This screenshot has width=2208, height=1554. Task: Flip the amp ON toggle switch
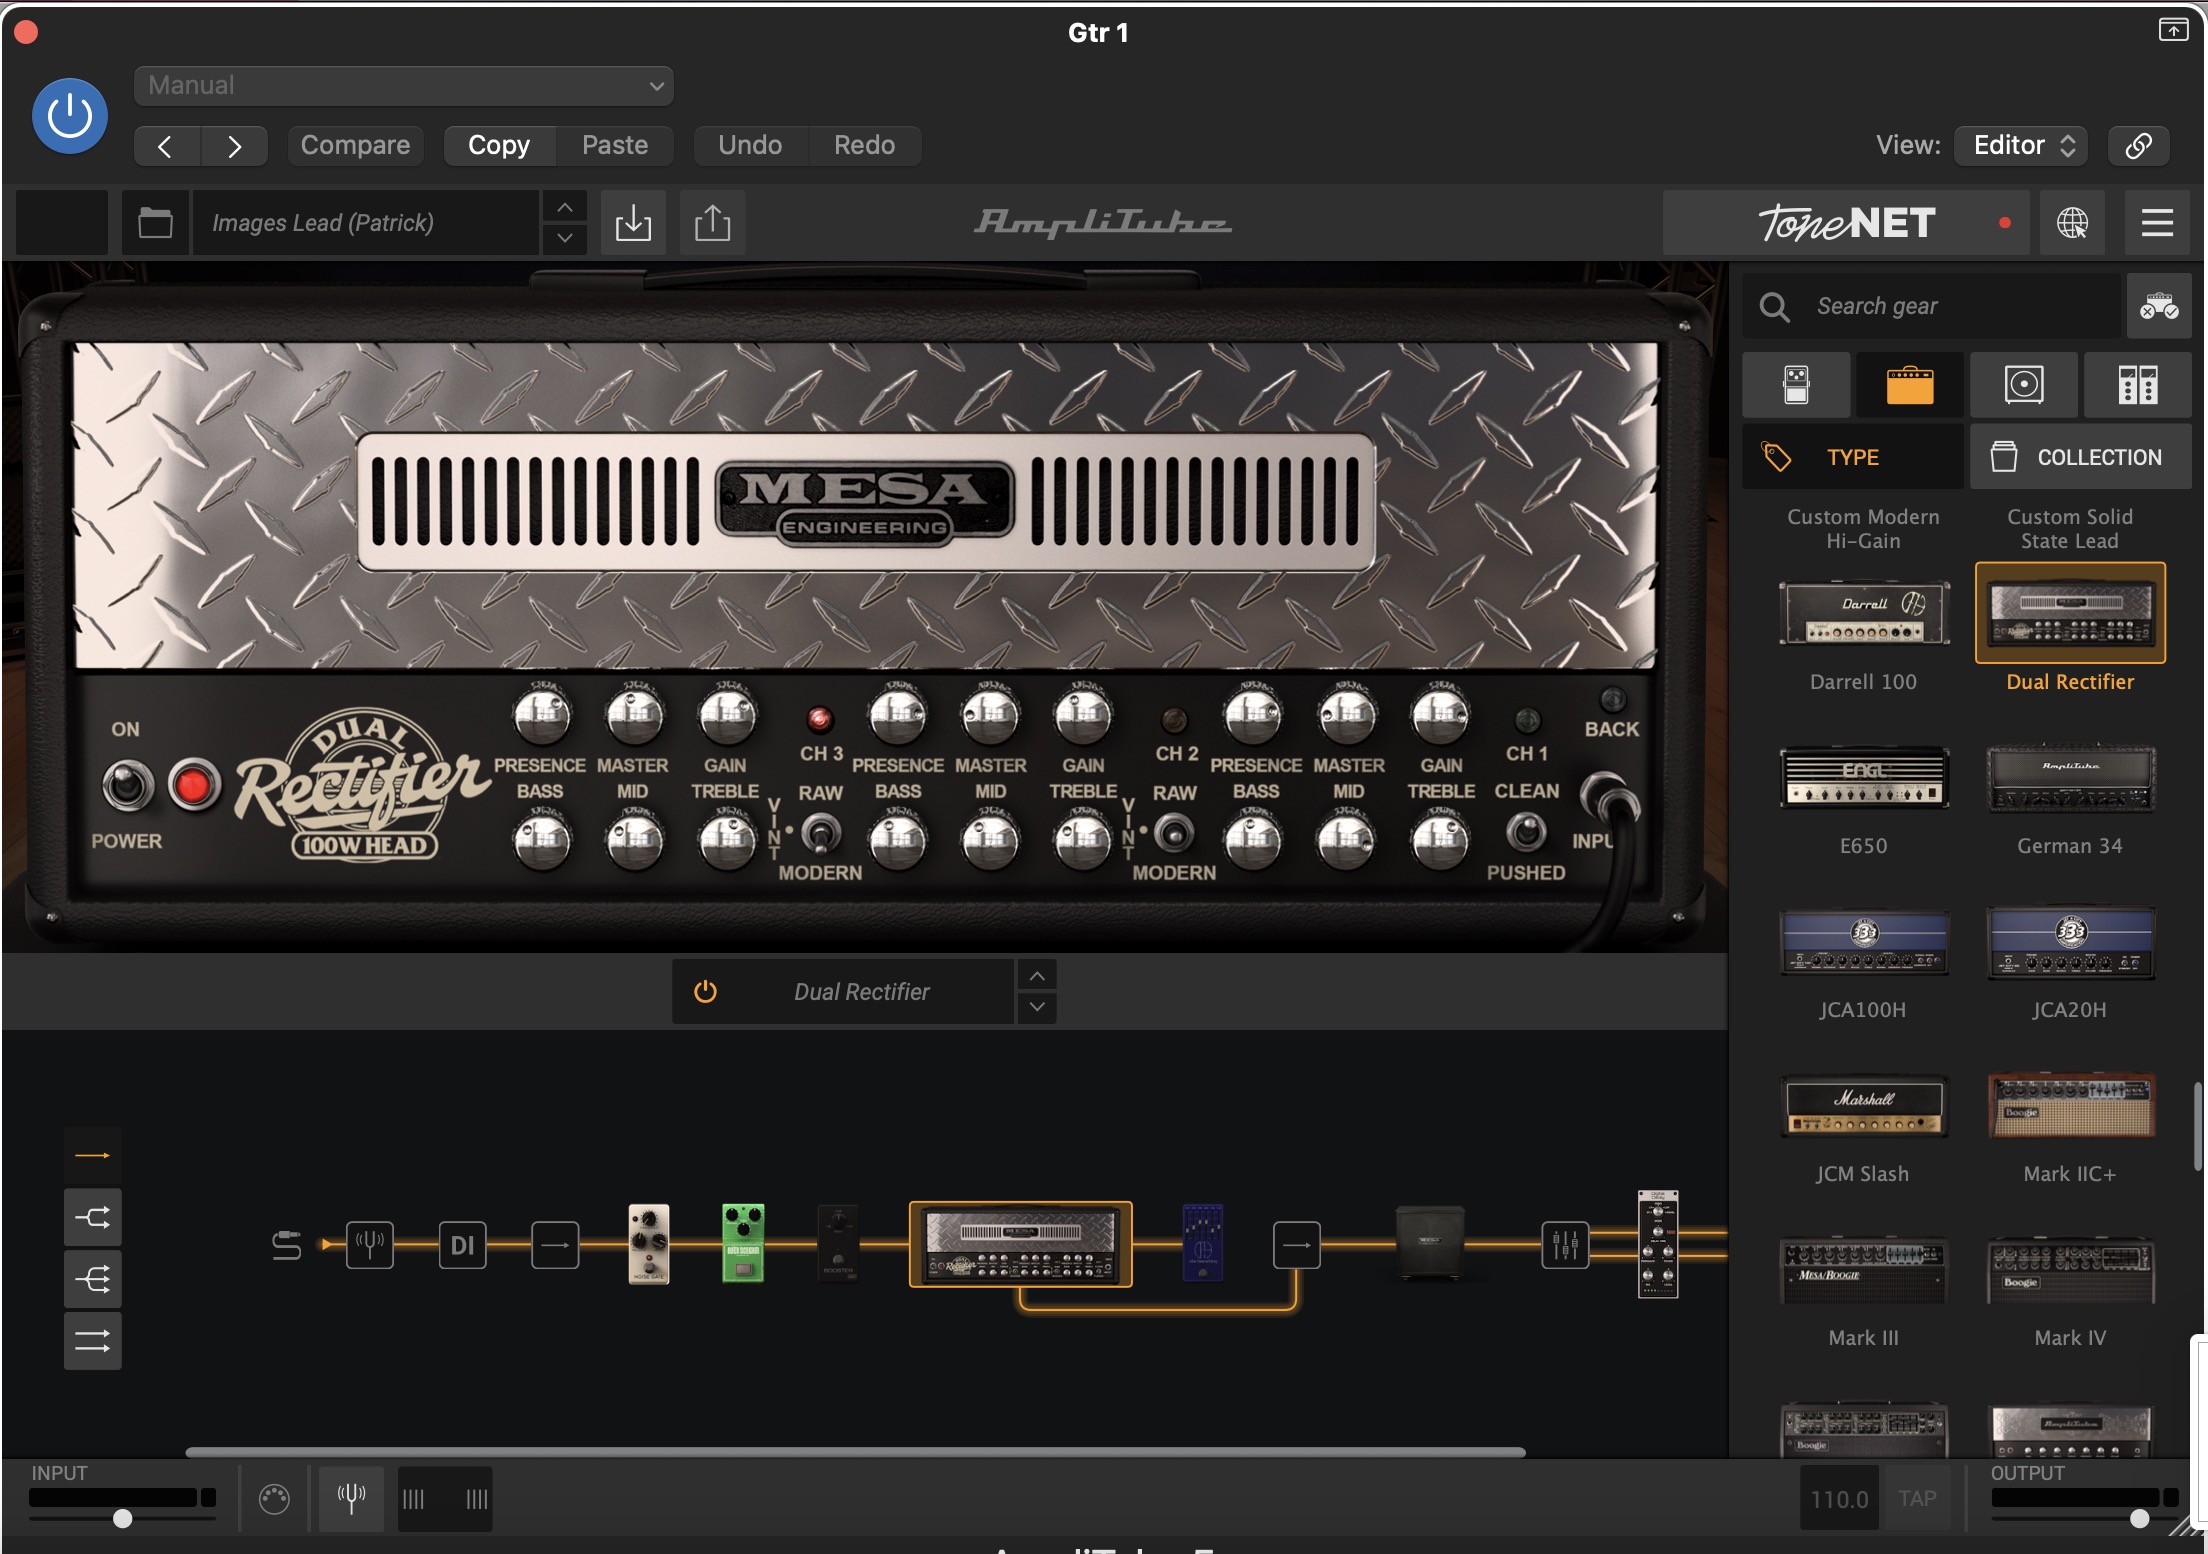coord(128,785)
